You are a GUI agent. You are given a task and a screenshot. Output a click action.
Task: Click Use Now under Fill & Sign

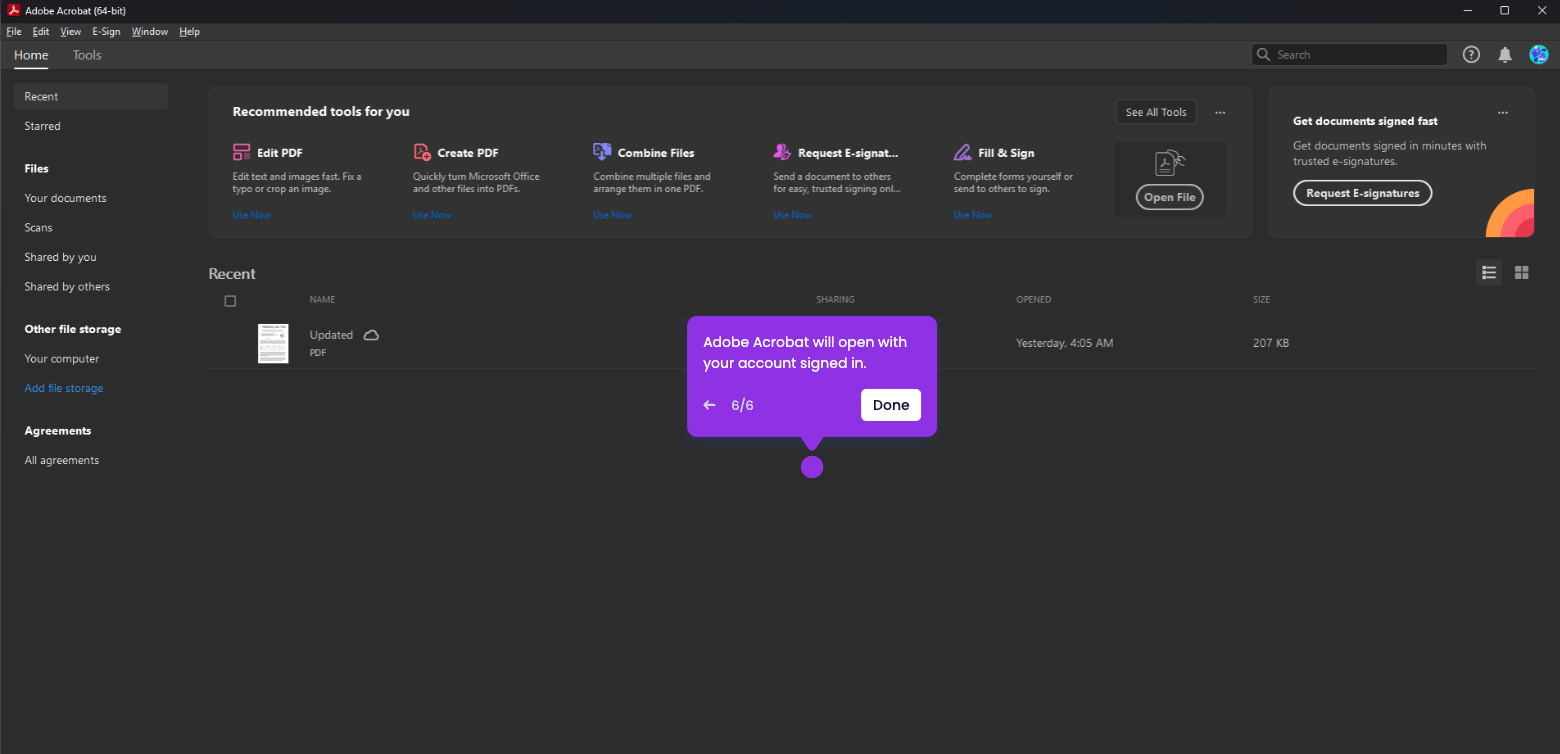click(x=973, y=215)
